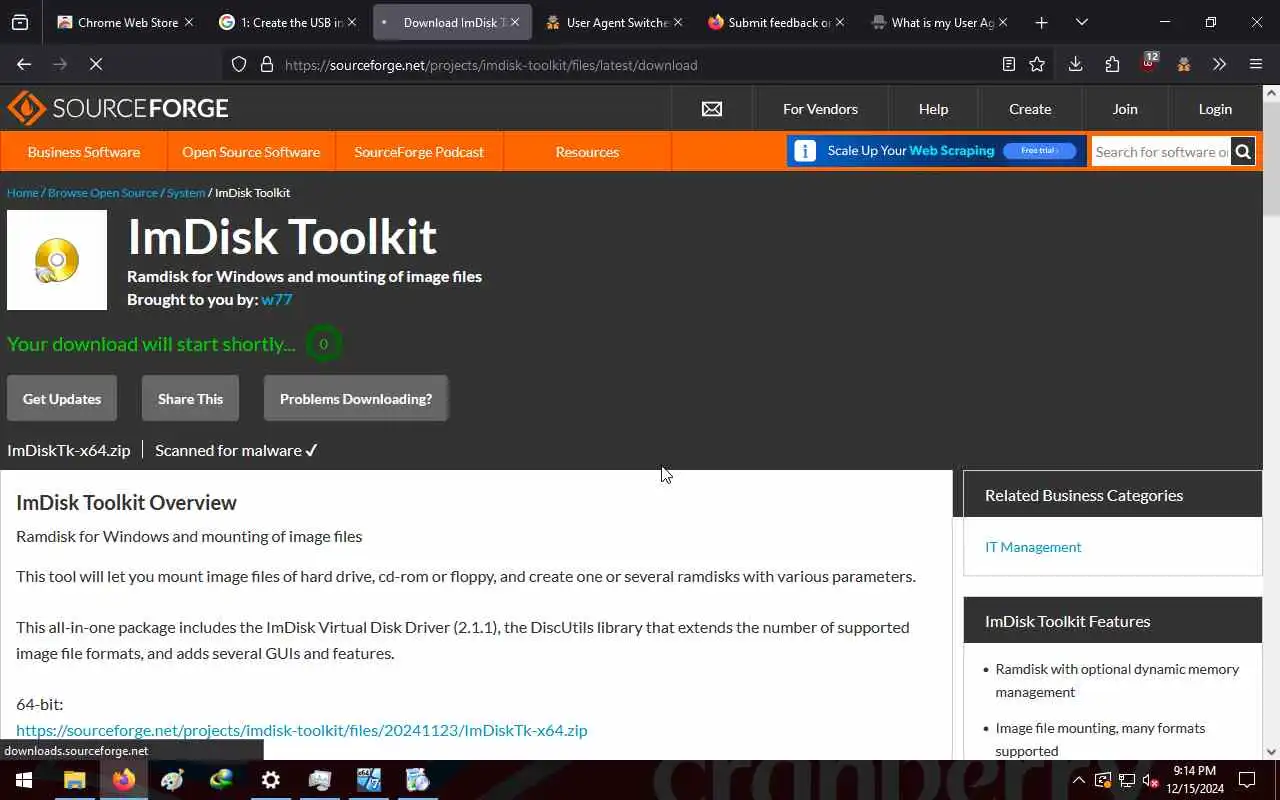Open the ImDiskTk-x64.zip 64-bit download link

pyautogui.click(x=301, y=730)
